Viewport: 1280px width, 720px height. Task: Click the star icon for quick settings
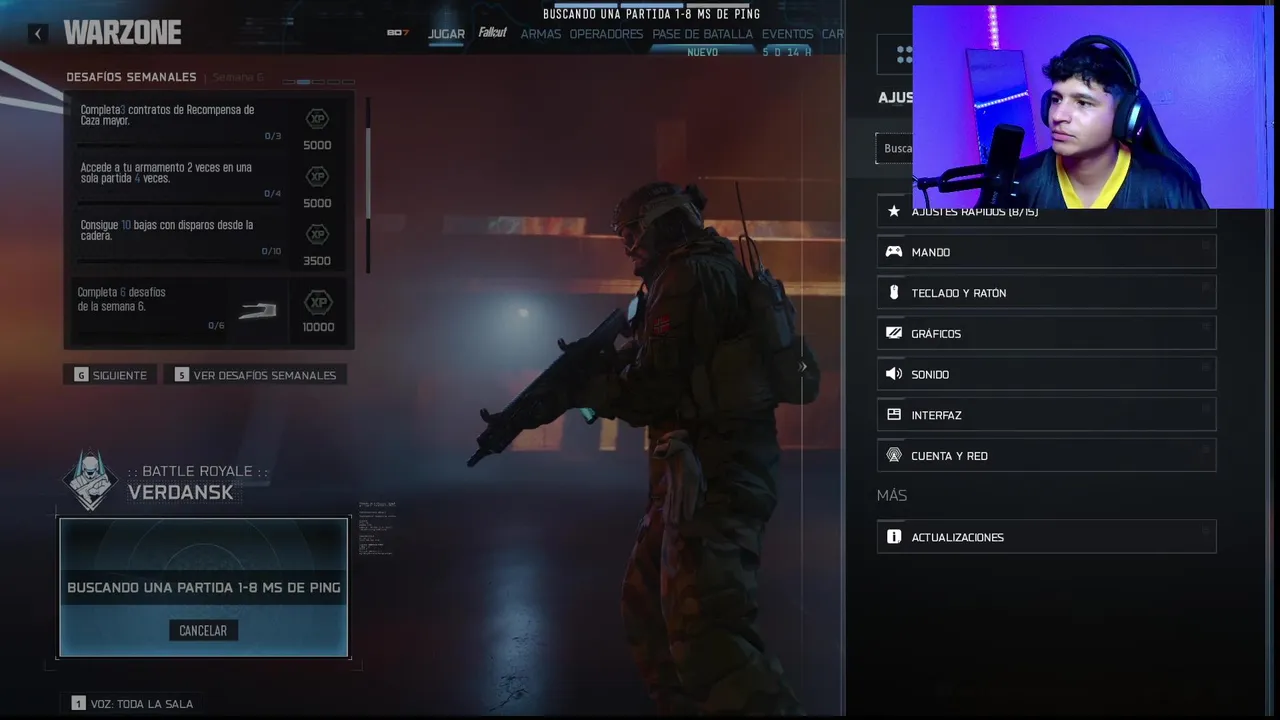[894, 212]
